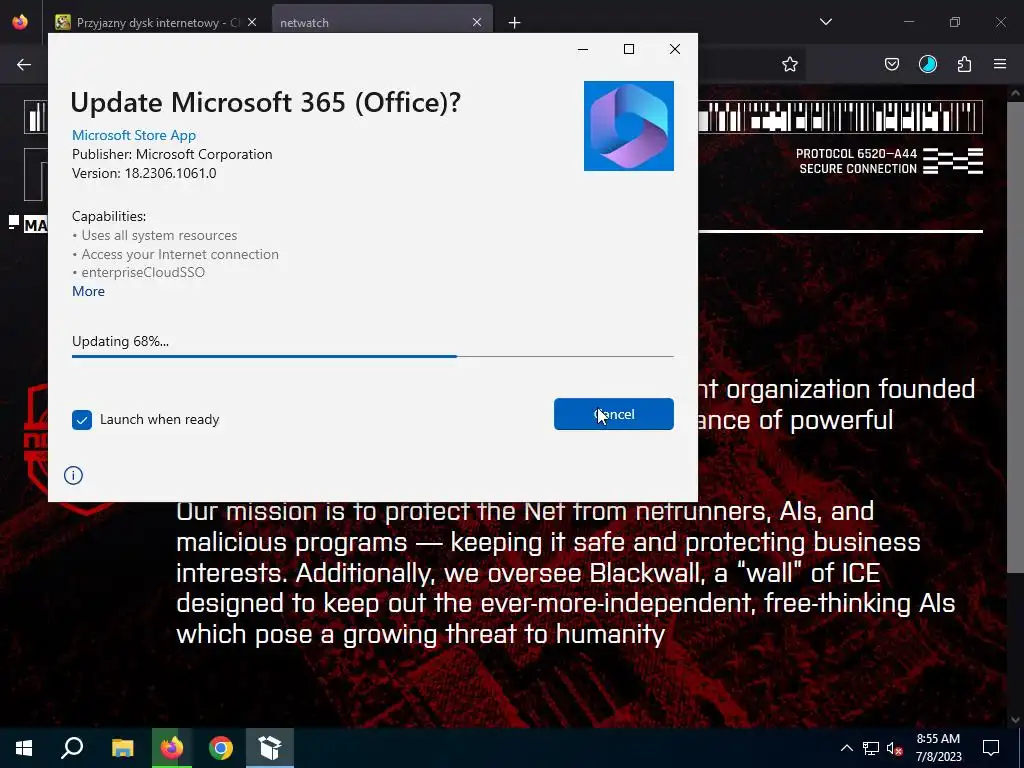This screenshot has width=1024, height=768.
Task: Show hidden system tray icons
Action: pyautogui.click(x=846, y=748)
